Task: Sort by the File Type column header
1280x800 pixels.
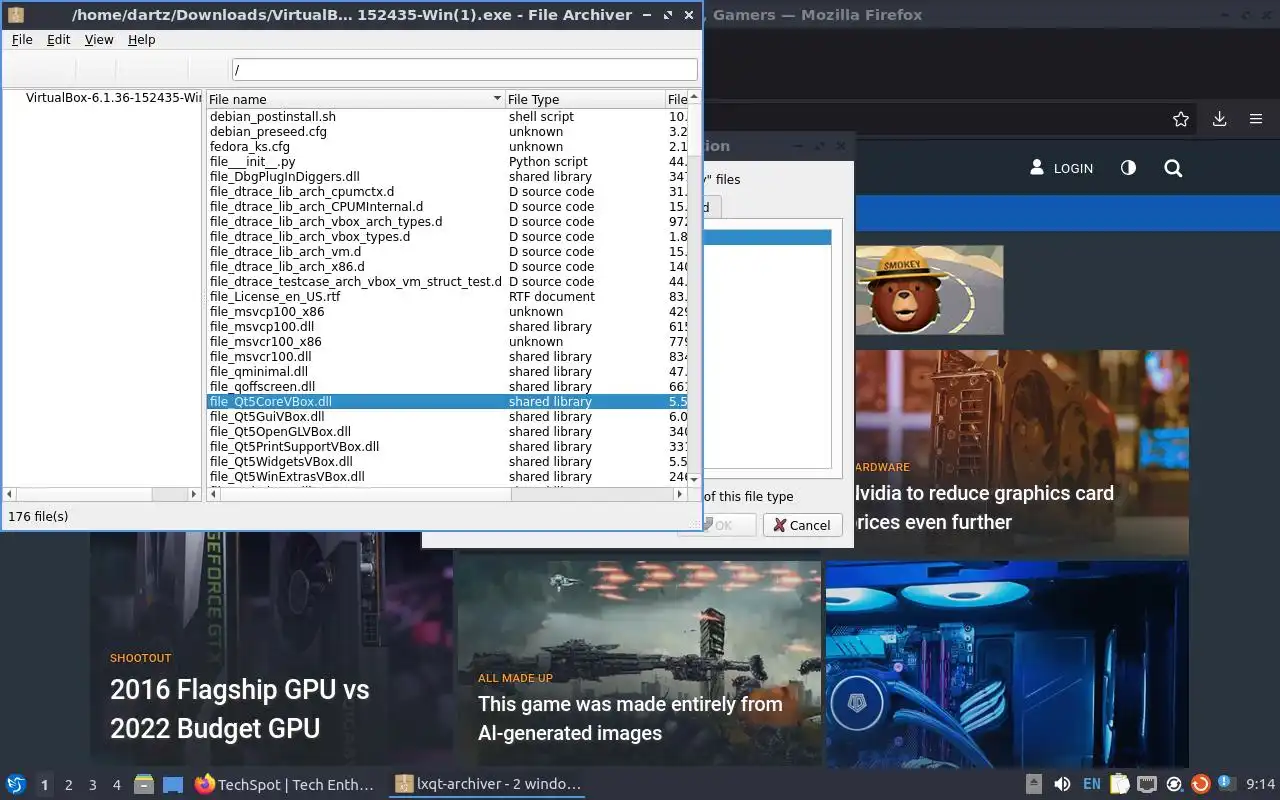Action: tap(585, 99)
